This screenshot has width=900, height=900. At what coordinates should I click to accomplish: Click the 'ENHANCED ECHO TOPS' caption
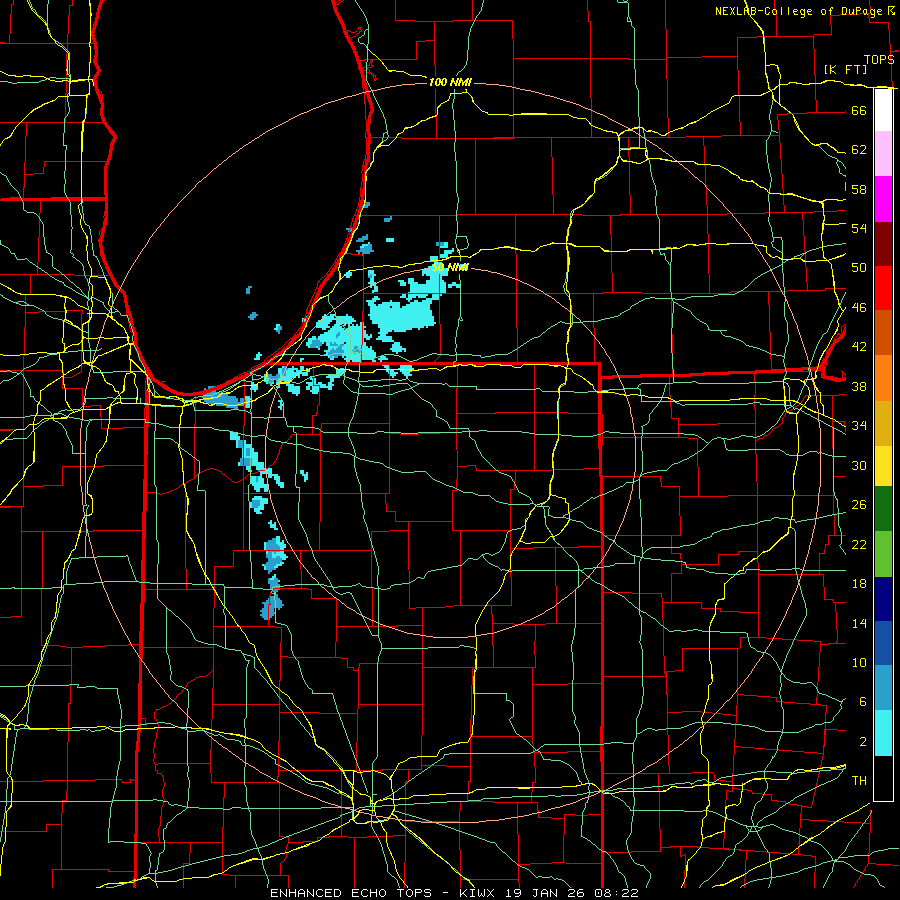pyautogui.click(x=351, y=893)
